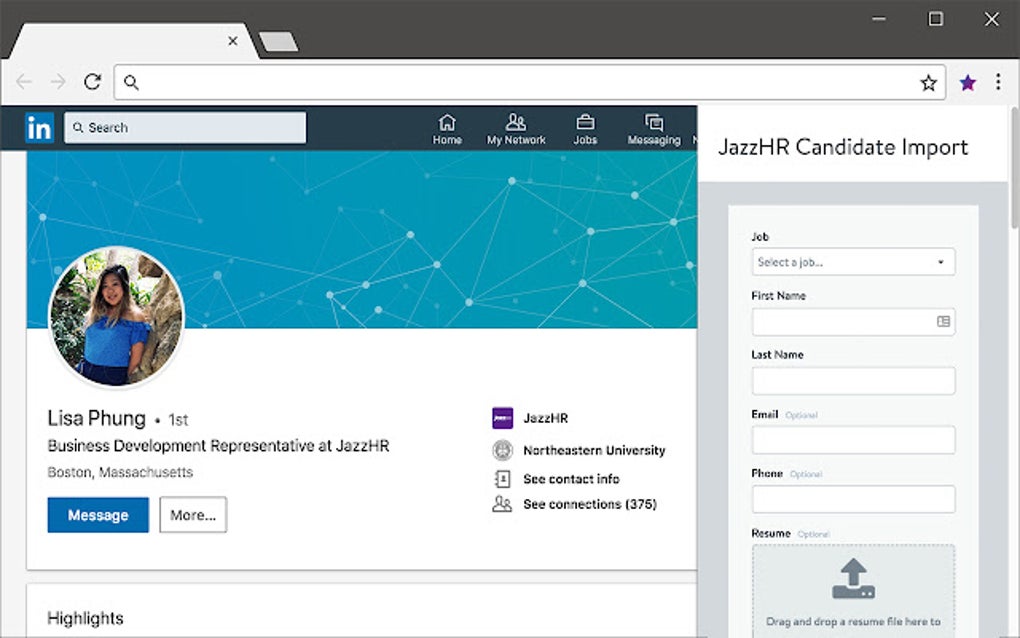Open a new tab button
1020x638 pixels.
(278, 42)
